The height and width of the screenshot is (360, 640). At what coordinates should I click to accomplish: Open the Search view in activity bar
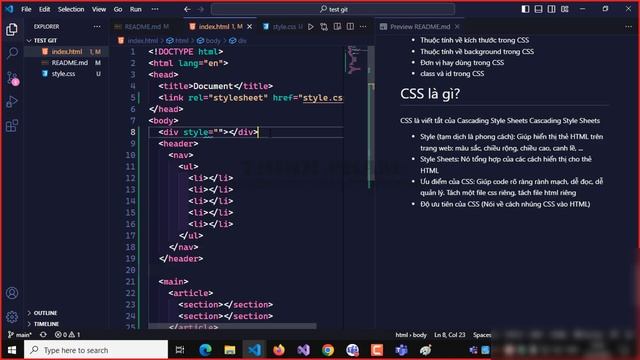click(x=12, y=53)
